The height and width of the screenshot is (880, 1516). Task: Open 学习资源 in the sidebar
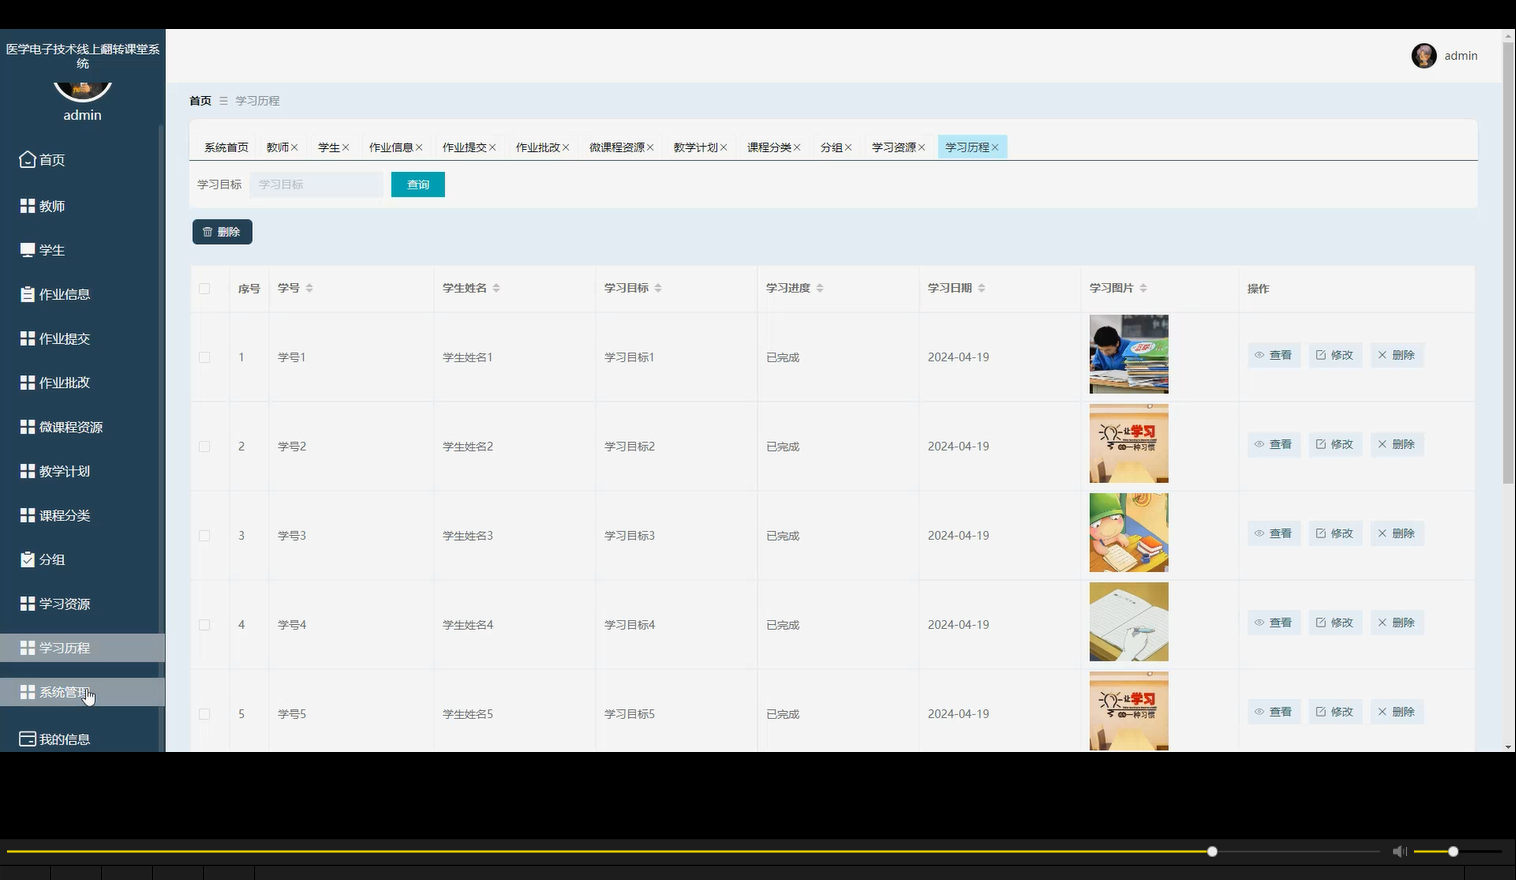[82, 603]
